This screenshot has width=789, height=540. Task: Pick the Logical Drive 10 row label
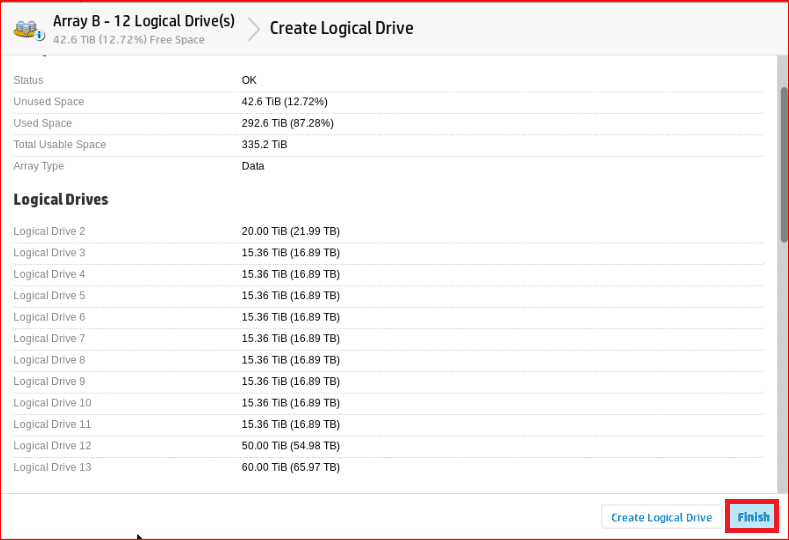(52, 403)
